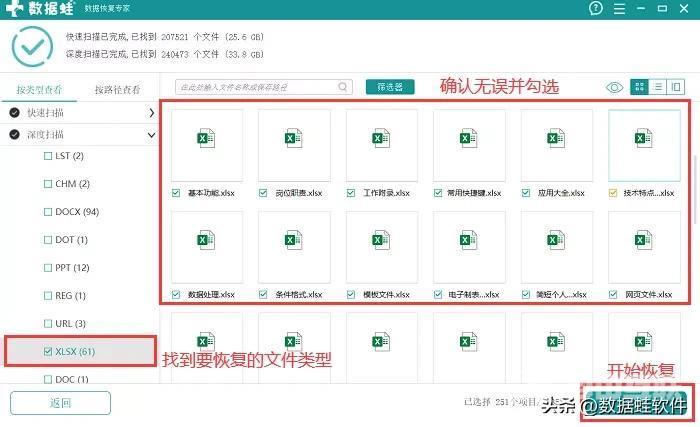Click the 返回 back button

tap(60, 403)
